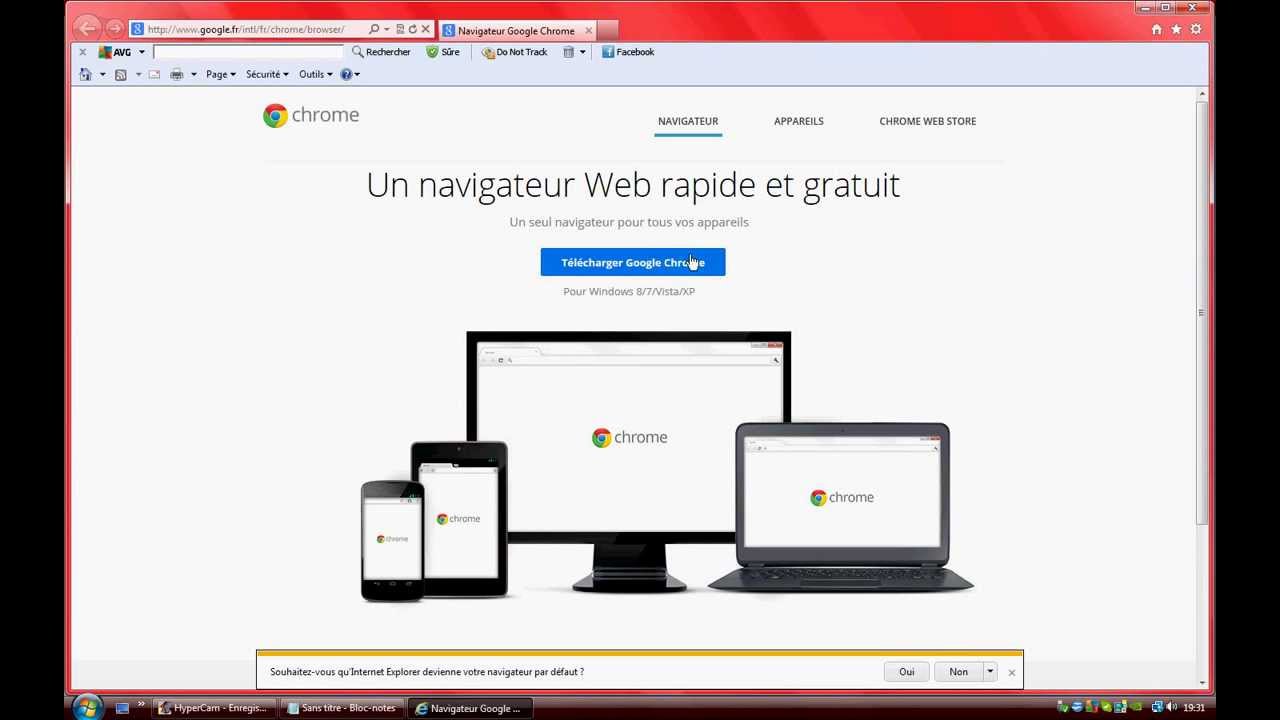Screen dimensions: 1280x720
Task: Click the Chrome logo in the page header
Action: (x=311, y=115)
